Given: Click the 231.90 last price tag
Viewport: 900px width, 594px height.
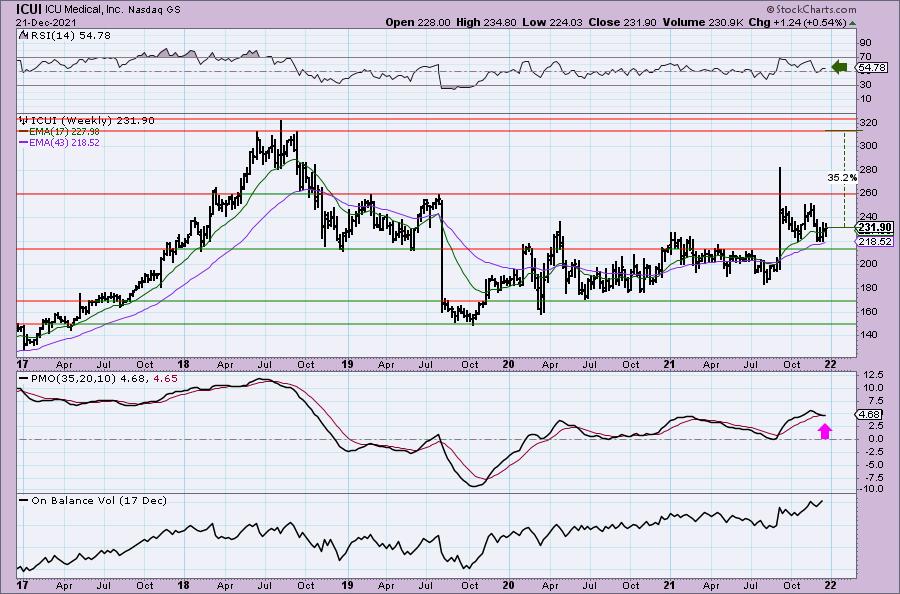Looking at the screenshot, I should coord(875,228).
